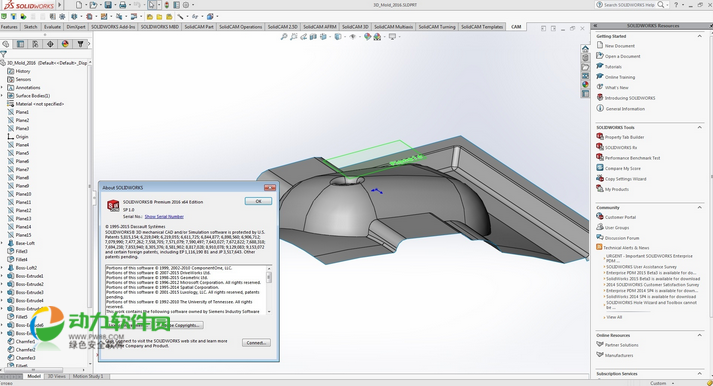Click the Undo arrow icon
The width and height of the screenshot is (713, 386).
coord(137,5)
